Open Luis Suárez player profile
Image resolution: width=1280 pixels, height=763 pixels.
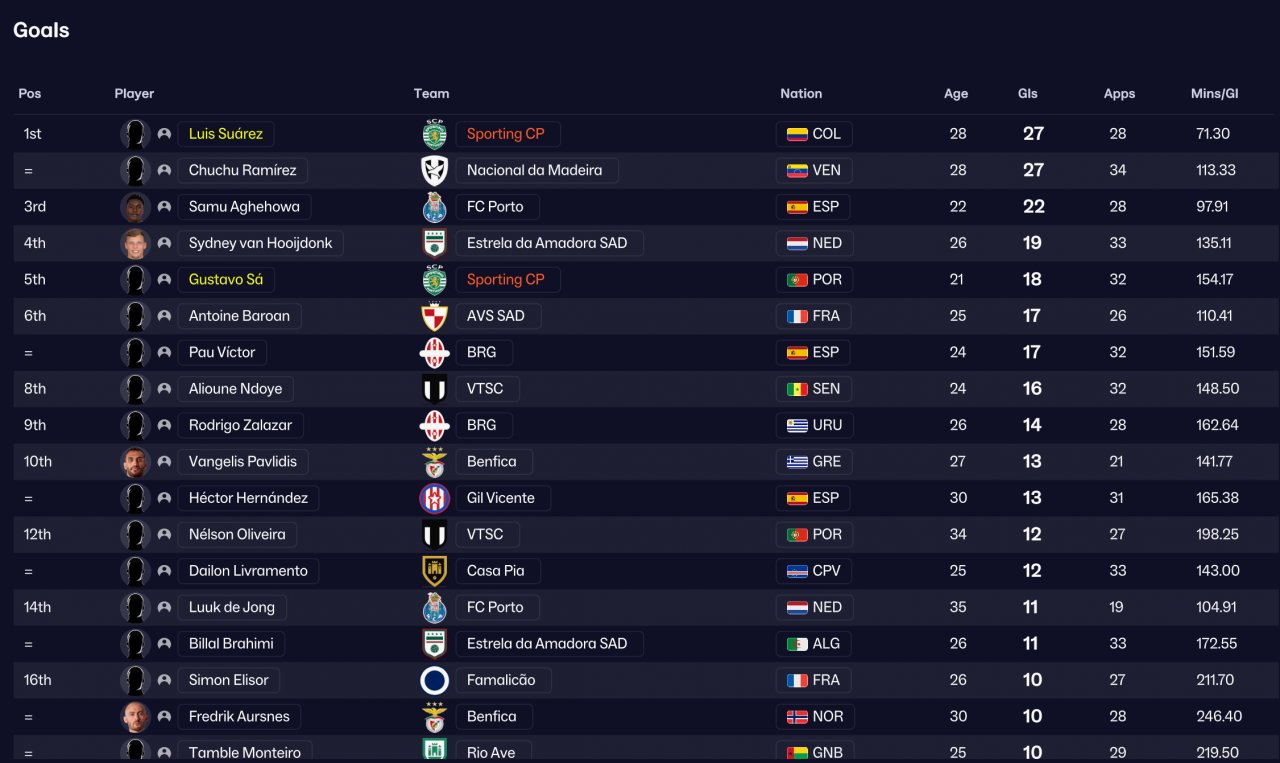pos(226,134)
